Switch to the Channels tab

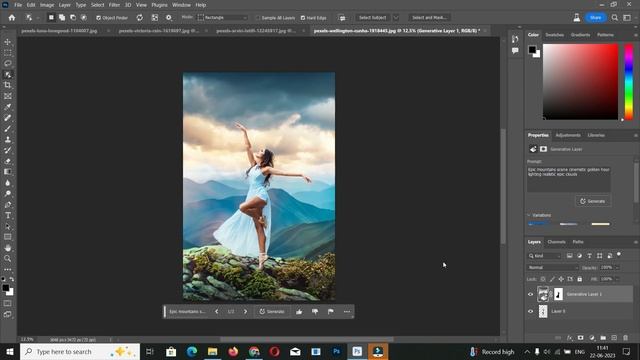click(x=556, y=242)
